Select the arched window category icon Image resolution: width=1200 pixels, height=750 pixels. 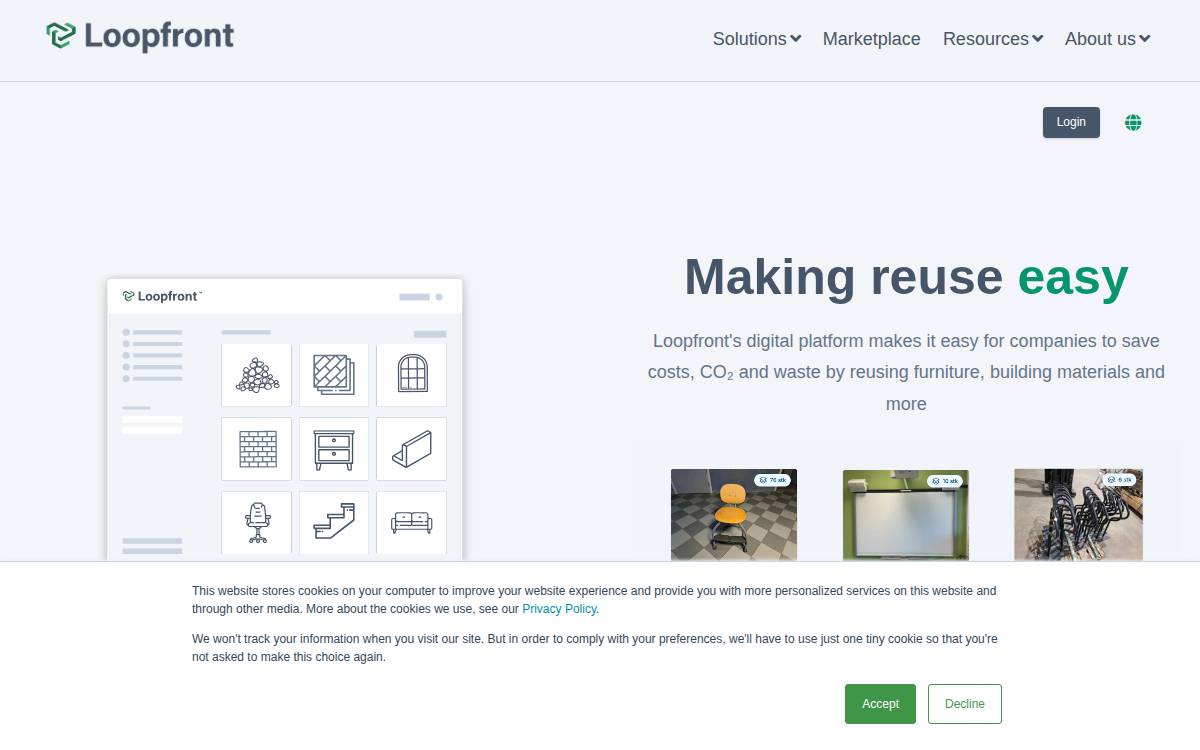411,375
